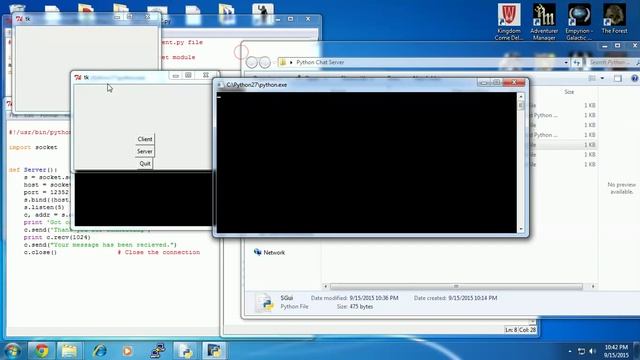Click the SGui Python file icon in details pane
This screenshot has height=360, width=640.
pyautogui.click(x=264, y=302)
